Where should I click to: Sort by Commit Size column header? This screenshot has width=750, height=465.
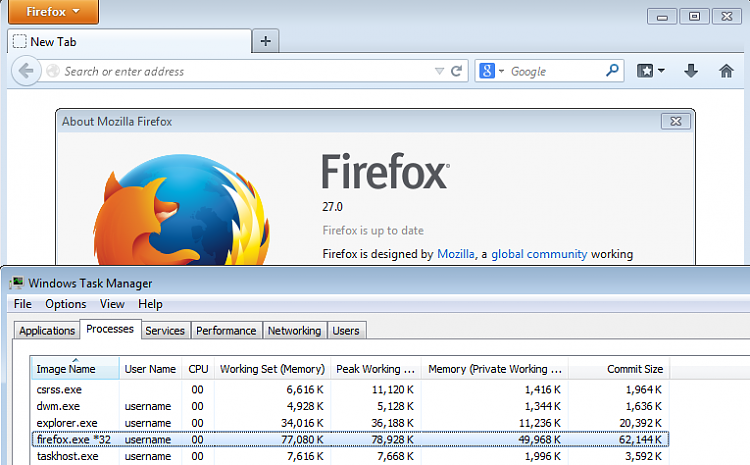[x=619, y=369]
